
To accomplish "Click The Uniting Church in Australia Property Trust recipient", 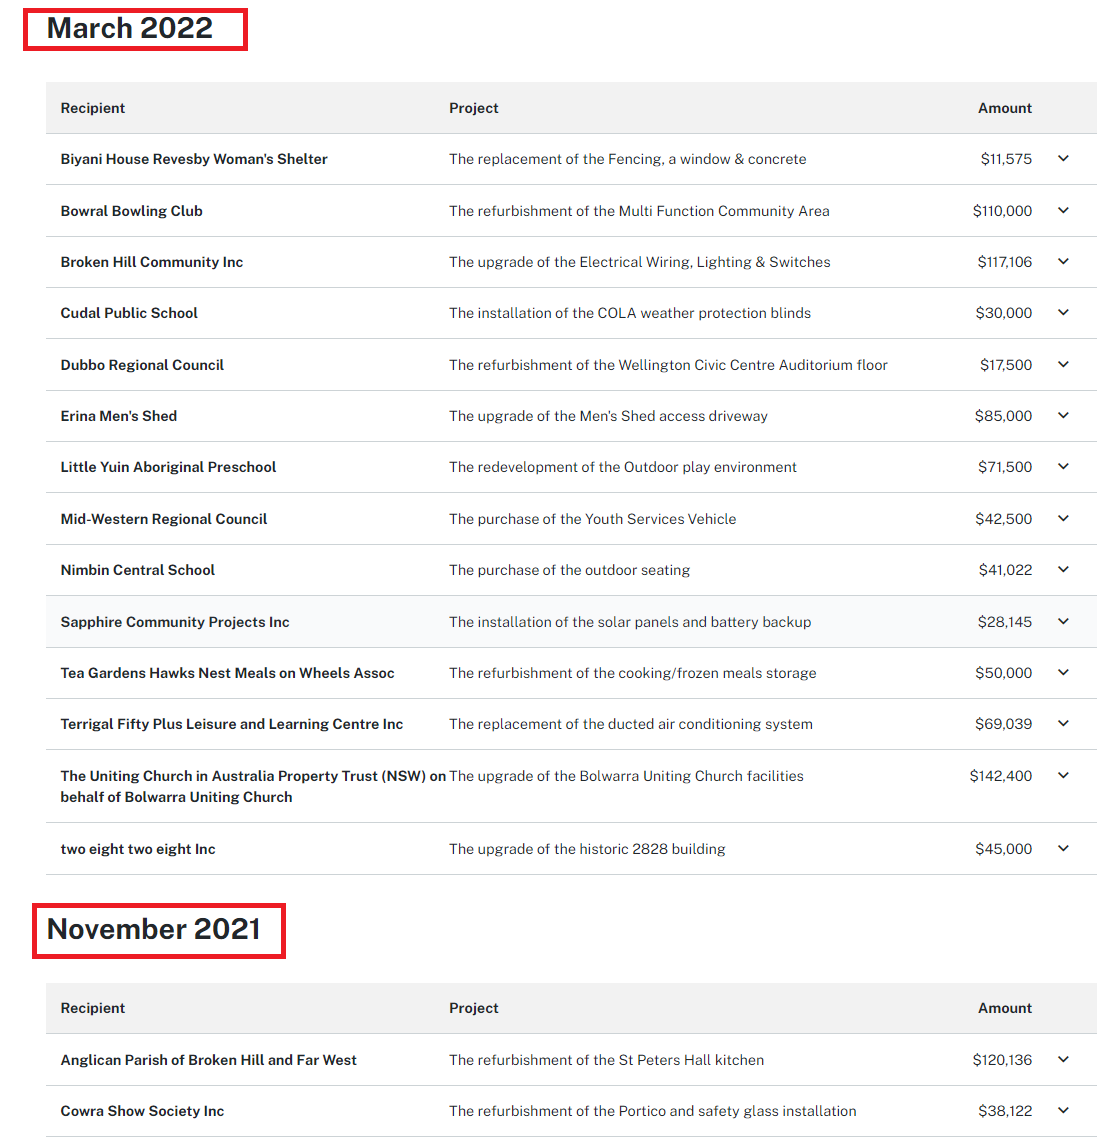I will (x=253, y=786).
